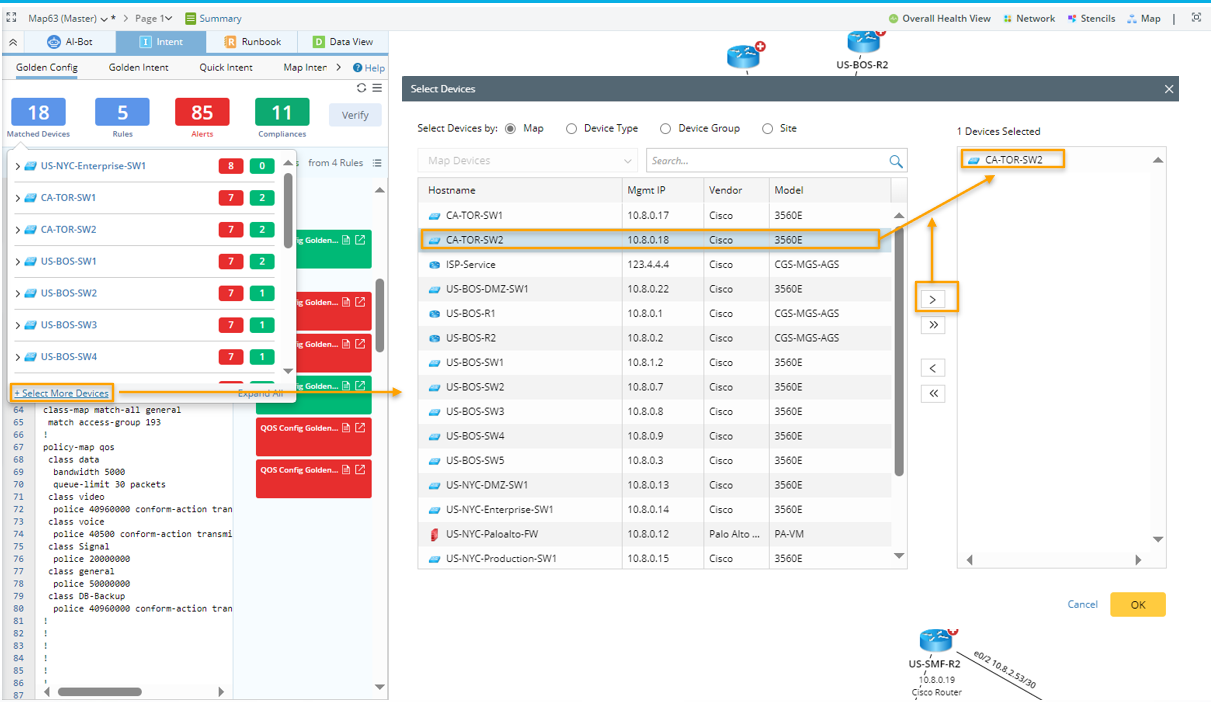This screenshot has width=1211, height=702.
Task: Click the horizontal scrollbar under config text
Action: click(x=100, y=691)
